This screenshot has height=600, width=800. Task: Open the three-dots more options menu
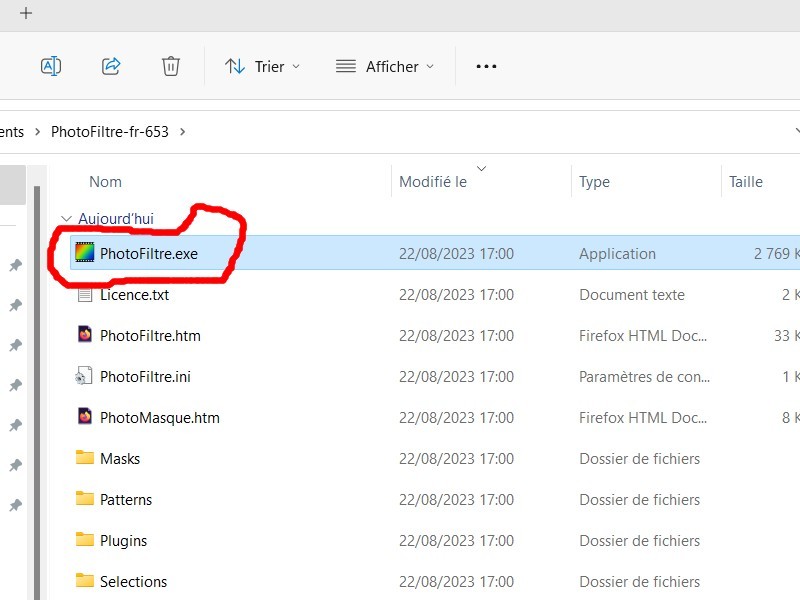486,66
